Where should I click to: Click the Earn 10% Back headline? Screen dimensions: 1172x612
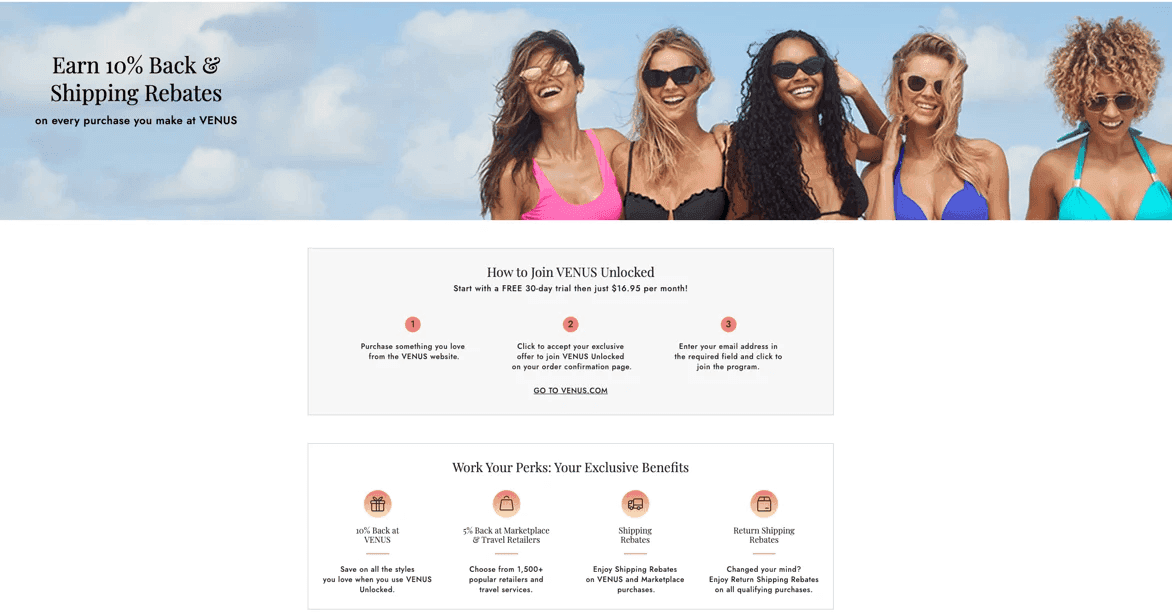tap(136, 79)
